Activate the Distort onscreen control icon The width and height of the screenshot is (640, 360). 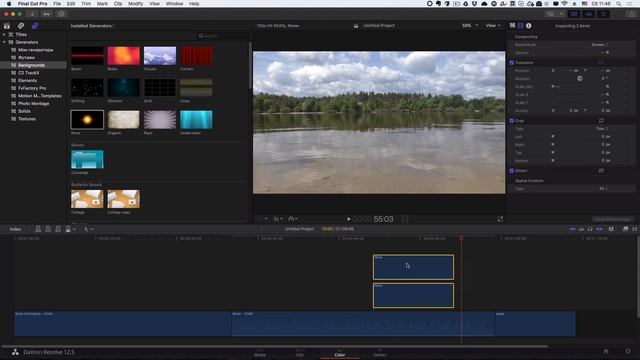click(x=601, y=171)
